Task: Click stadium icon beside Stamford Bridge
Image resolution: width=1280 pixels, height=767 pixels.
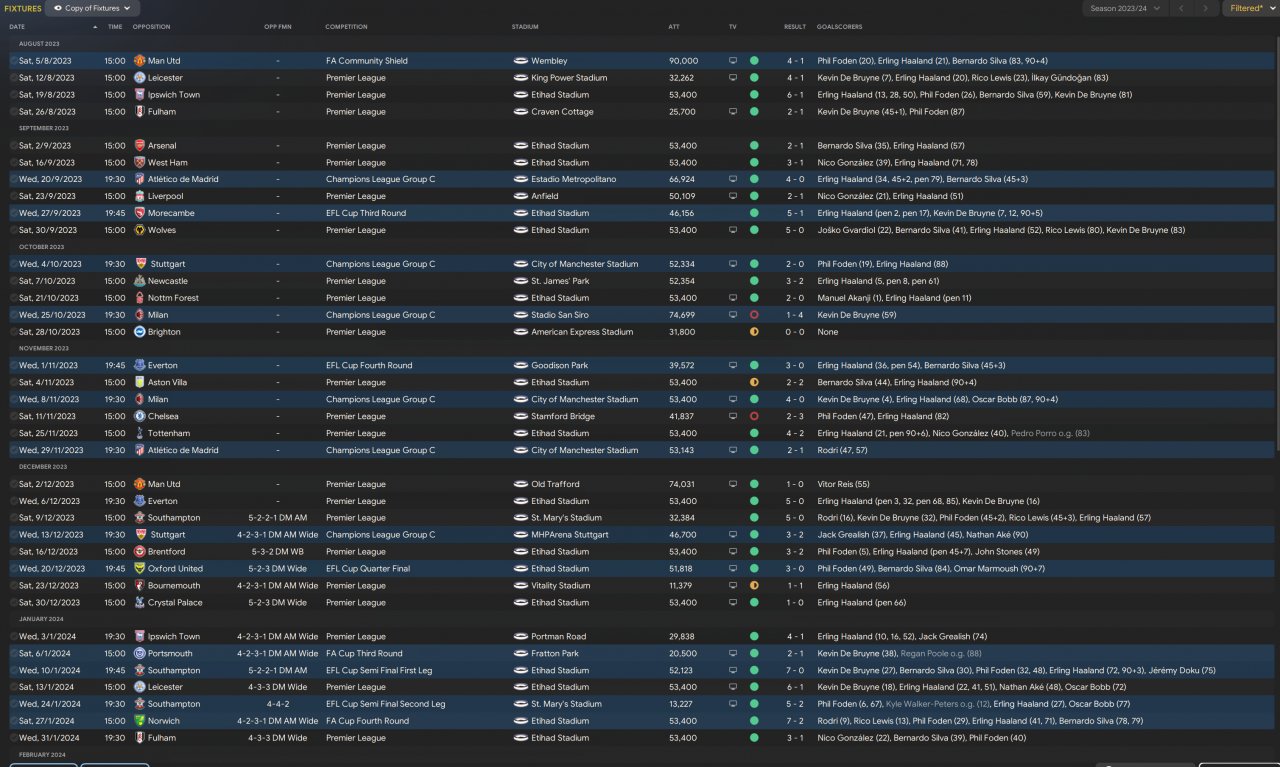Action: 520,417
